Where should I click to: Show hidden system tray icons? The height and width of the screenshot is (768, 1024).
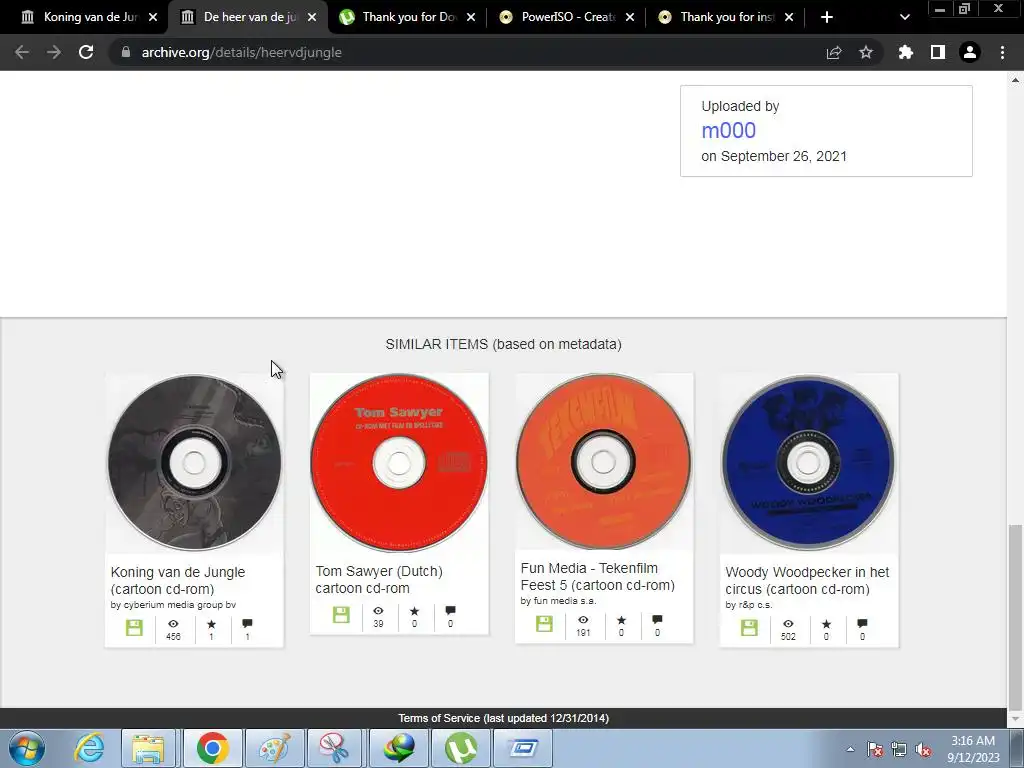[x=850, y=749]
